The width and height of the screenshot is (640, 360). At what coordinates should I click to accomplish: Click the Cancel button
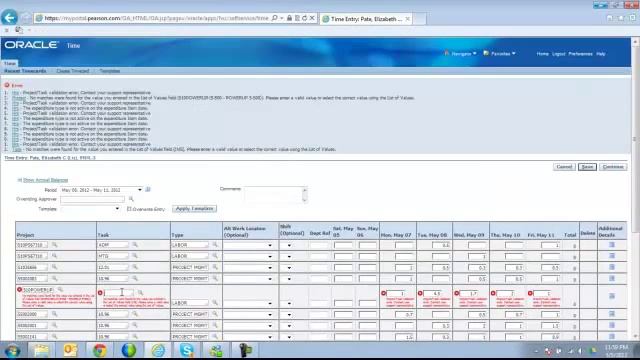tap(564, 167)
